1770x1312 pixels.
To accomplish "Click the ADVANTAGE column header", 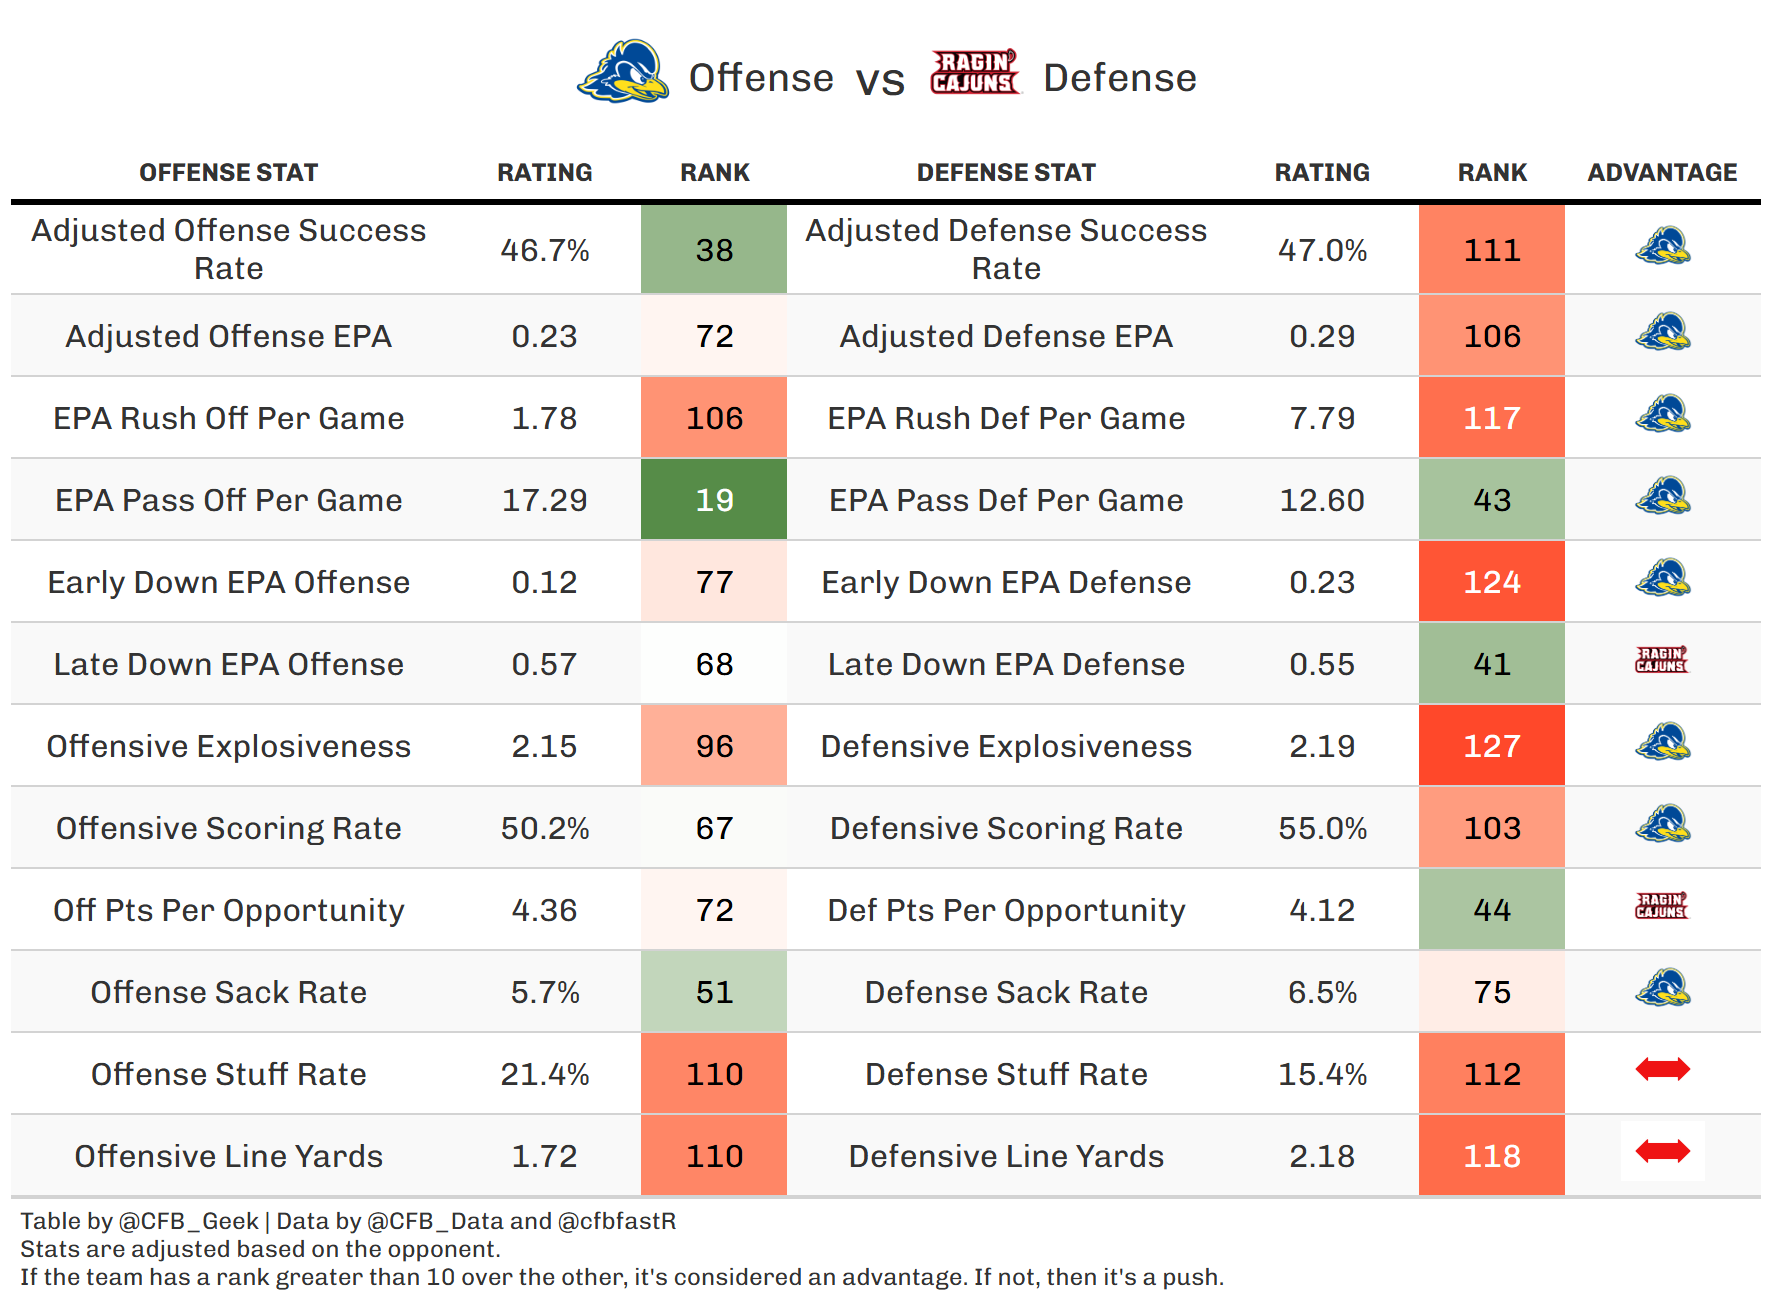I will pos(1662,173).
